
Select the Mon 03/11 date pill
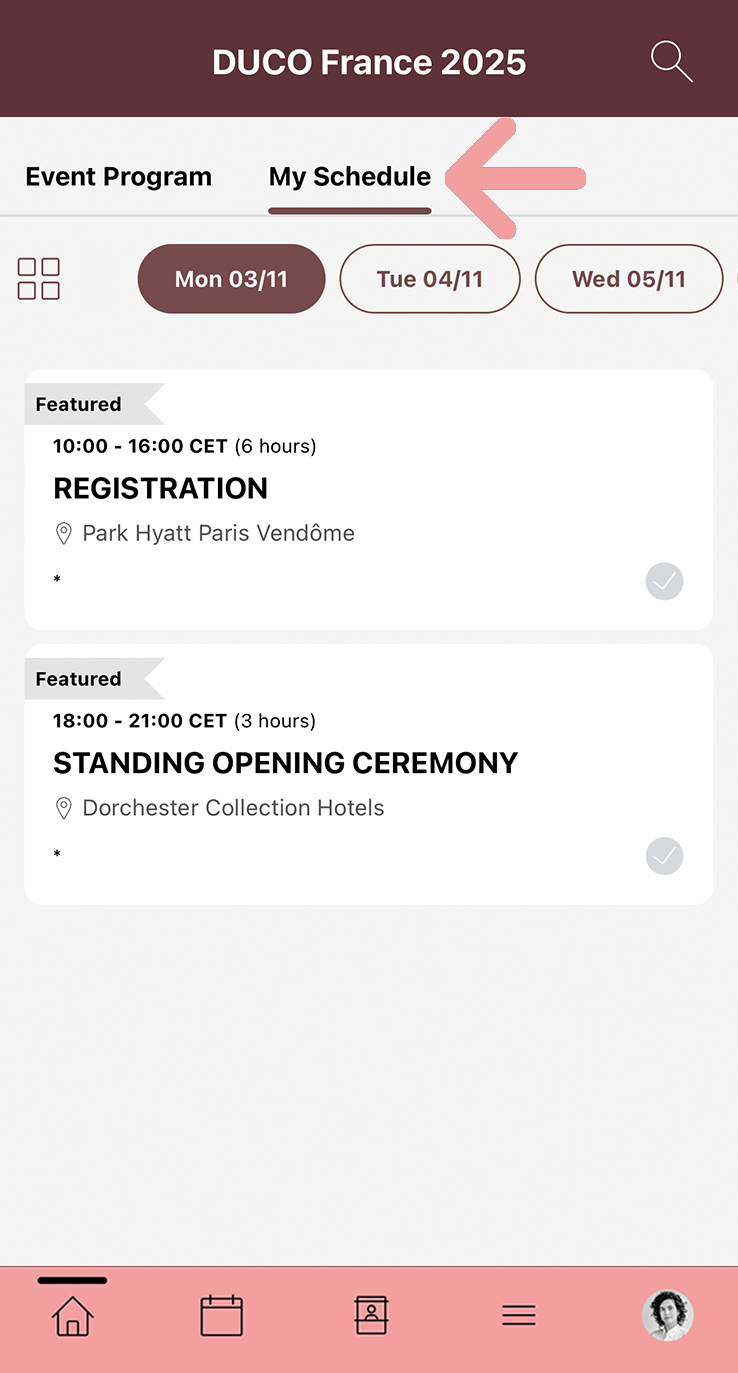tap(231, 279)
